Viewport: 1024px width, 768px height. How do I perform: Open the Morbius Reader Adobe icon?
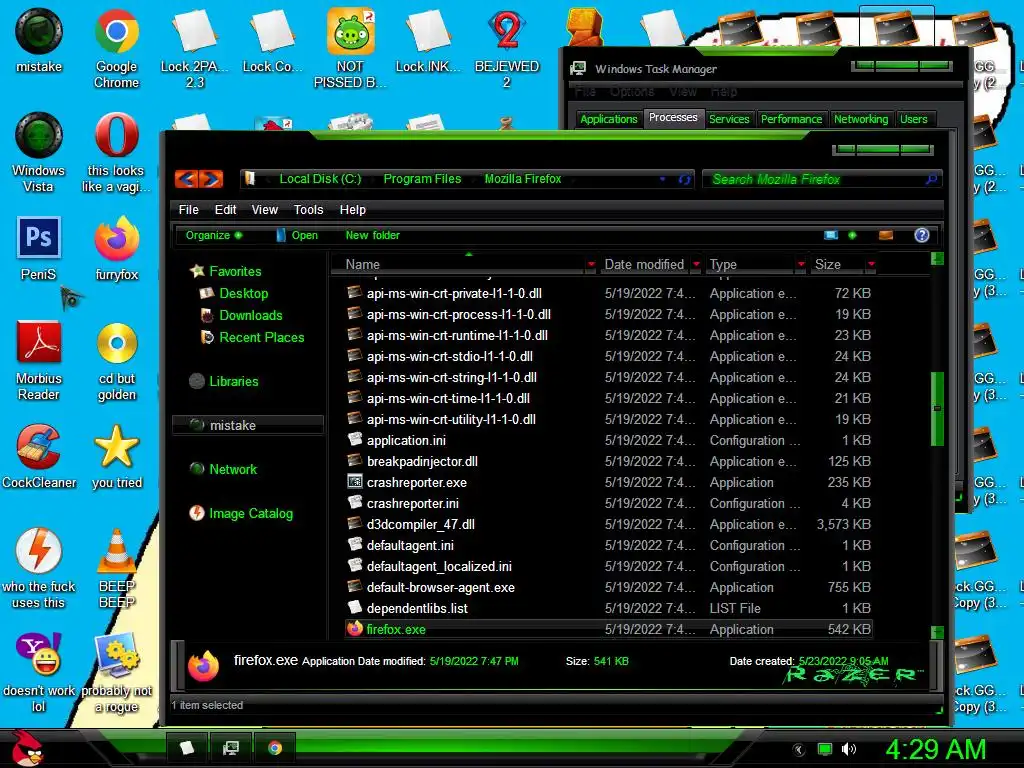39,360
